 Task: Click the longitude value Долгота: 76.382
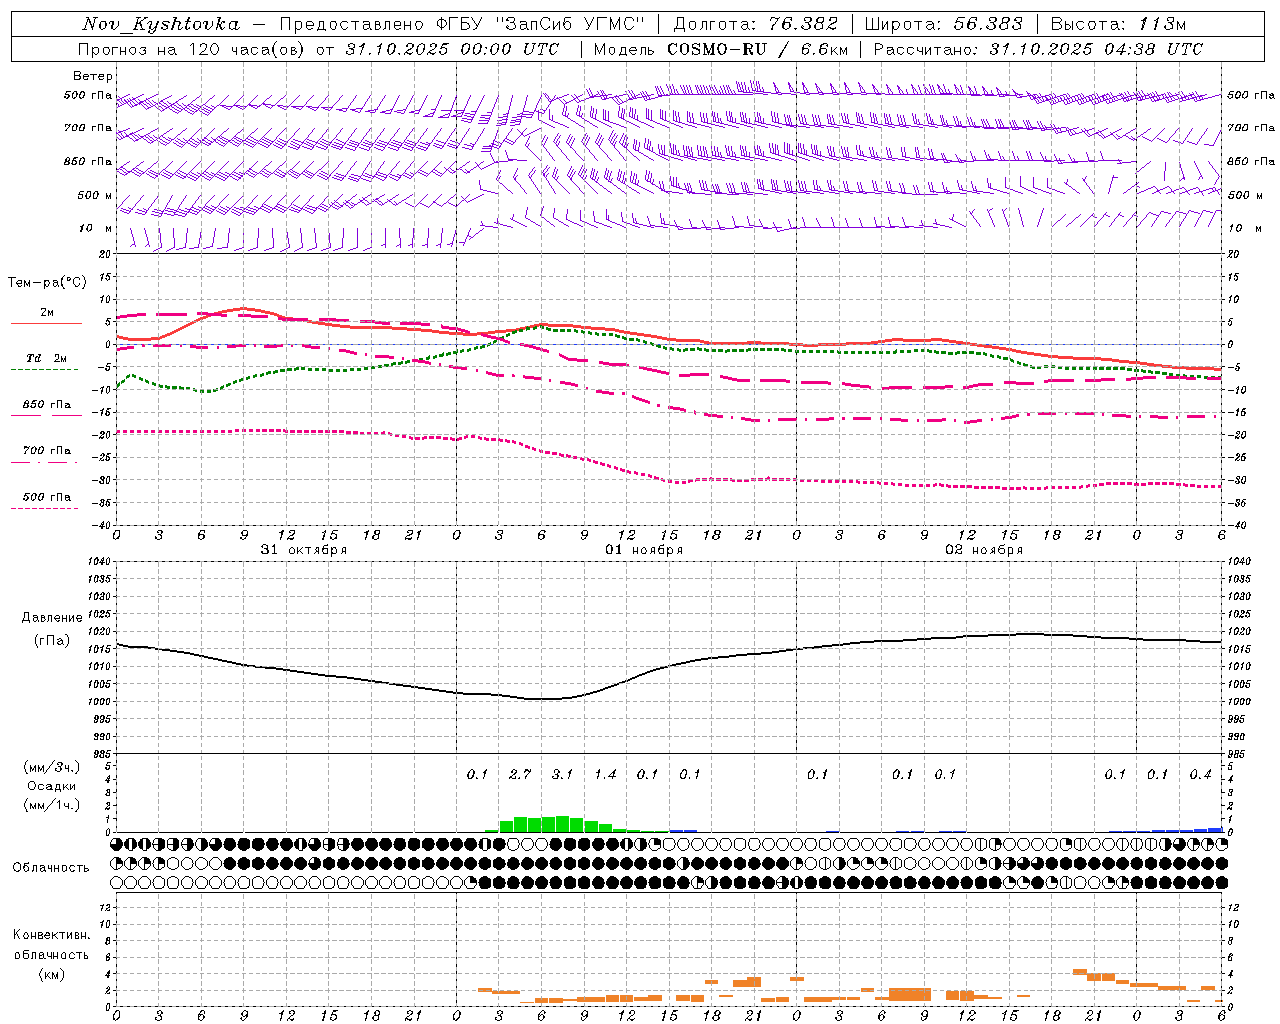click(x=756, y=24)
